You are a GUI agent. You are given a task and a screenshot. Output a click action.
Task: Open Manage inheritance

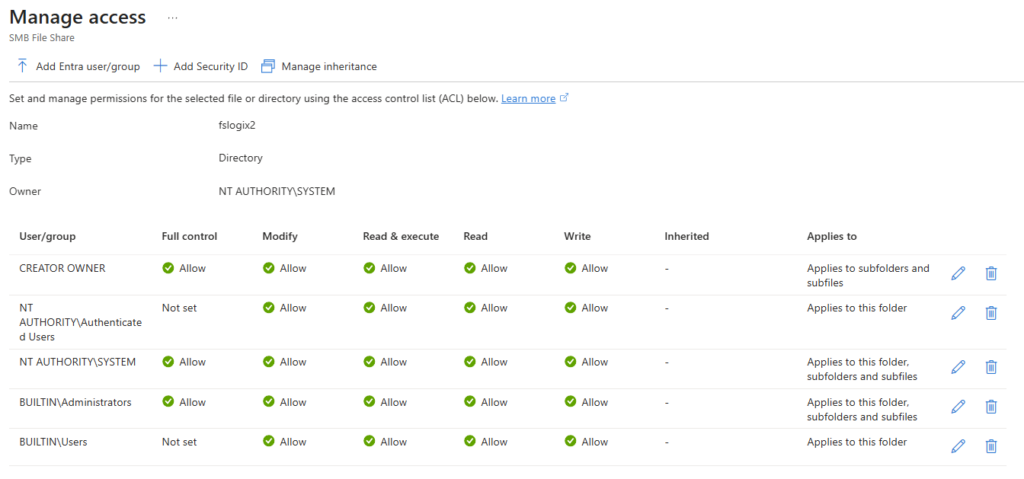point(319,66)
